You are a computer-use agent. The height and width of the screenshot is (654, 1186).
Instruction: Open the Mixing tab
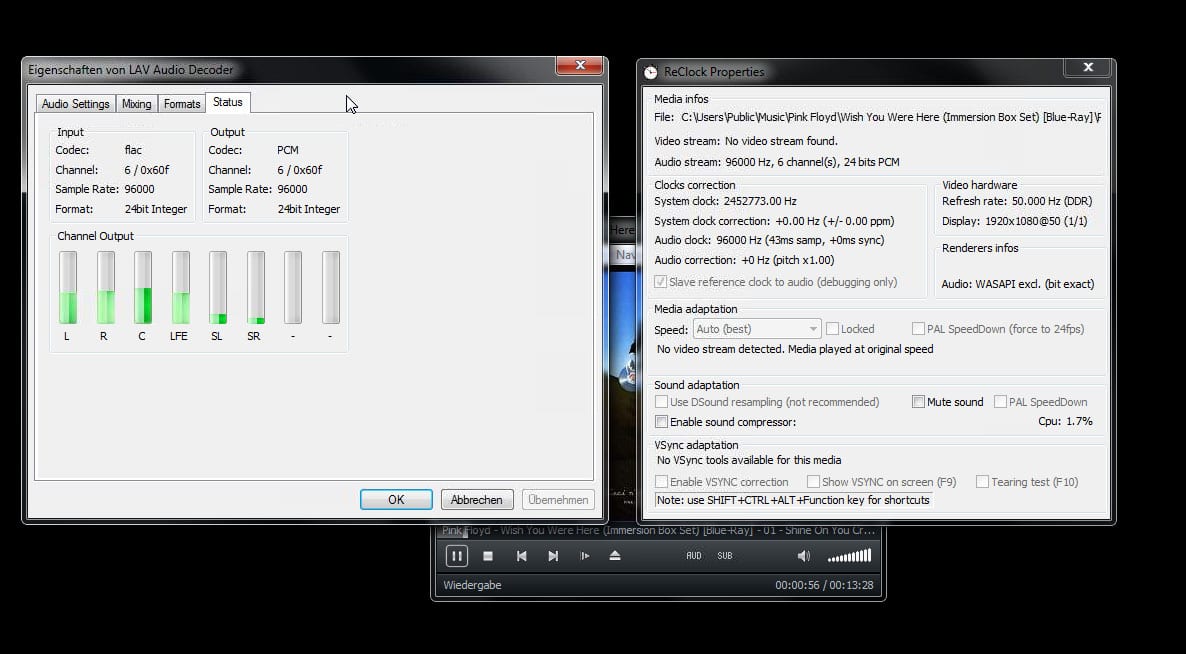tap(137, 104)
